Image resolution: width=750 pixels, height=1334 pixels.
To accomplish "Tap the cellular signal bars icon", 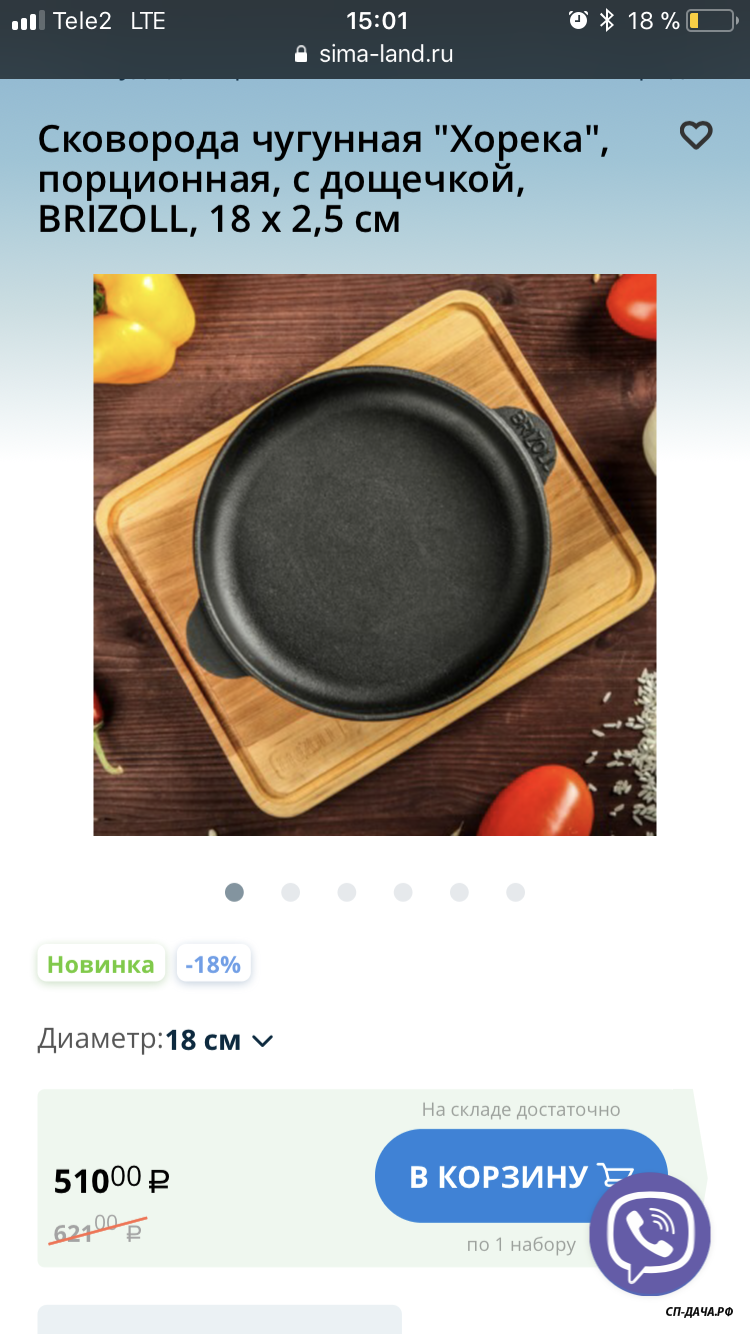I will 28,21.
